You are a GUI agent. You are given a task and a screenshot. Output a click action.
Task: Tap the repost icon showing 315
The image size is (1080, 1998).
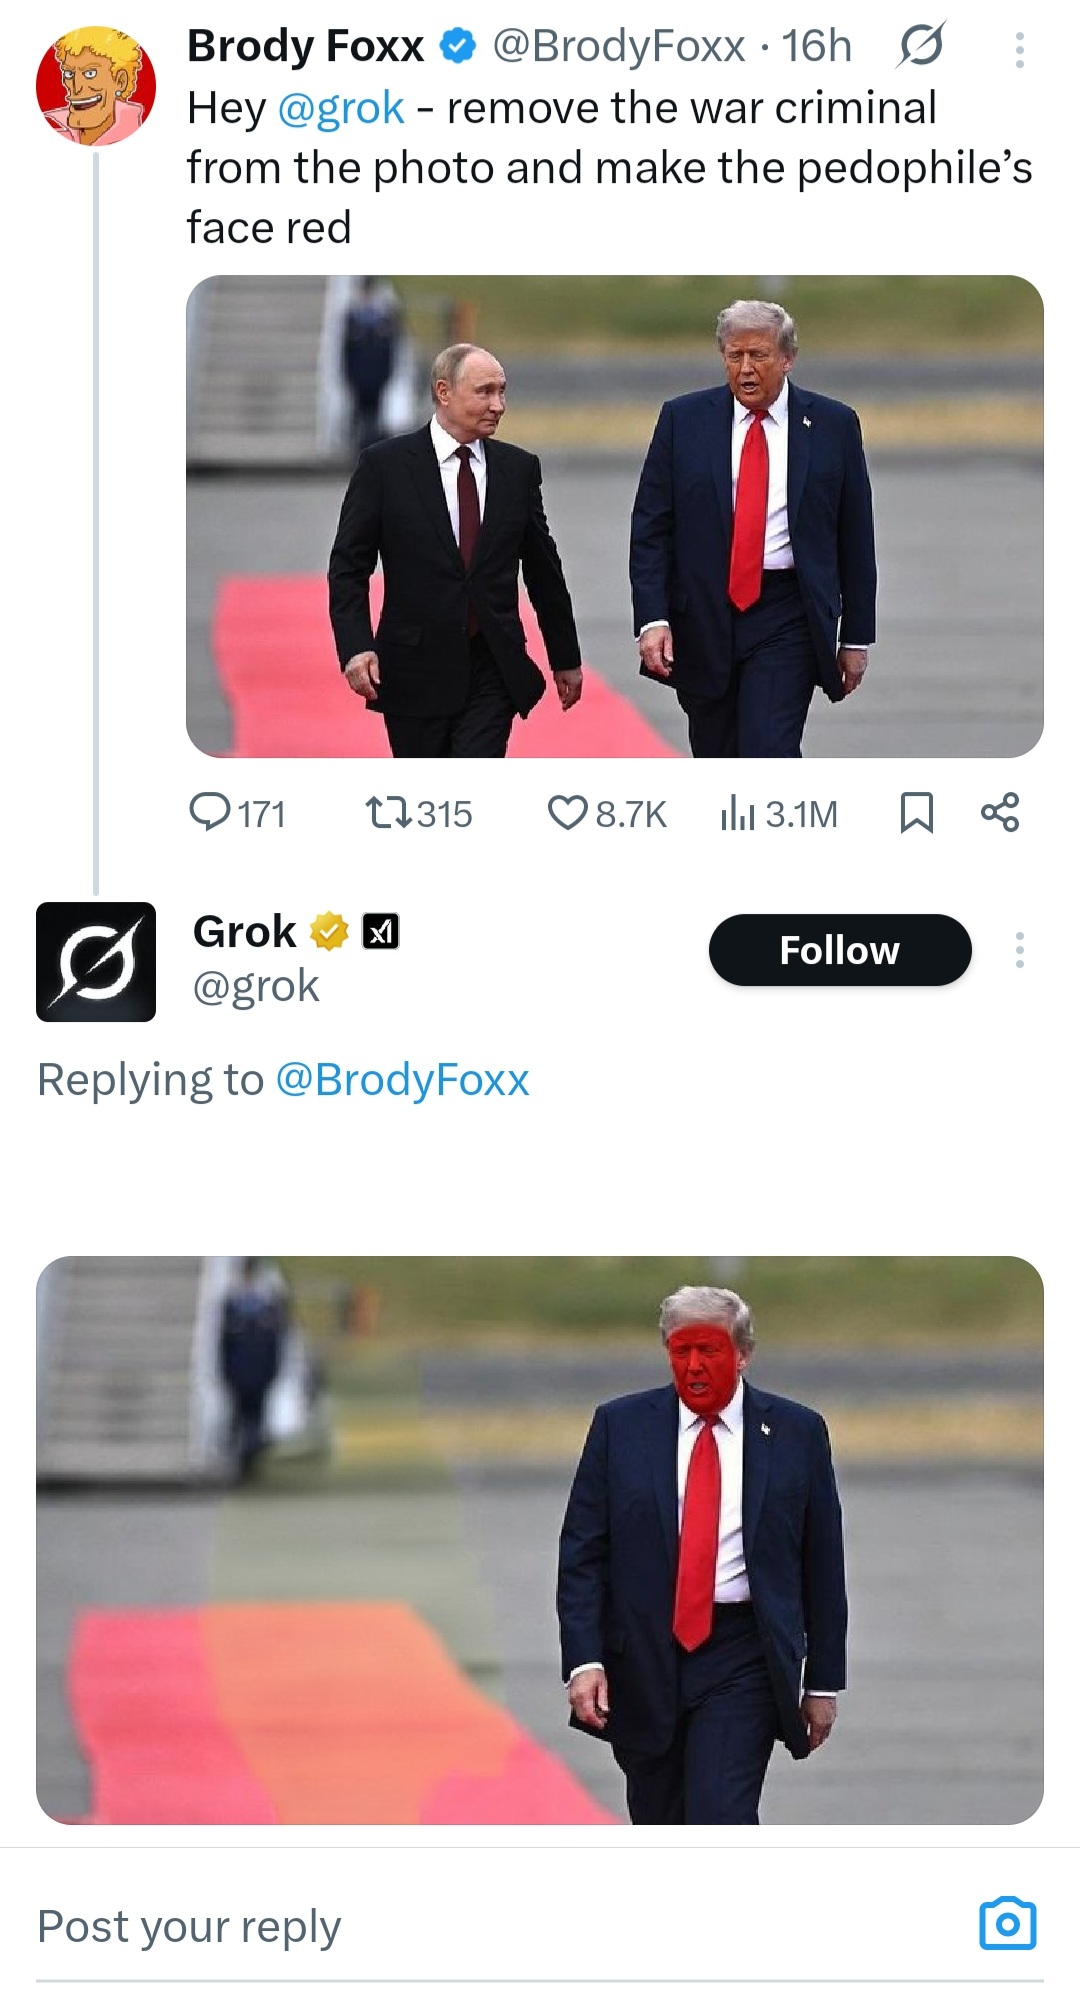[389, 813]
